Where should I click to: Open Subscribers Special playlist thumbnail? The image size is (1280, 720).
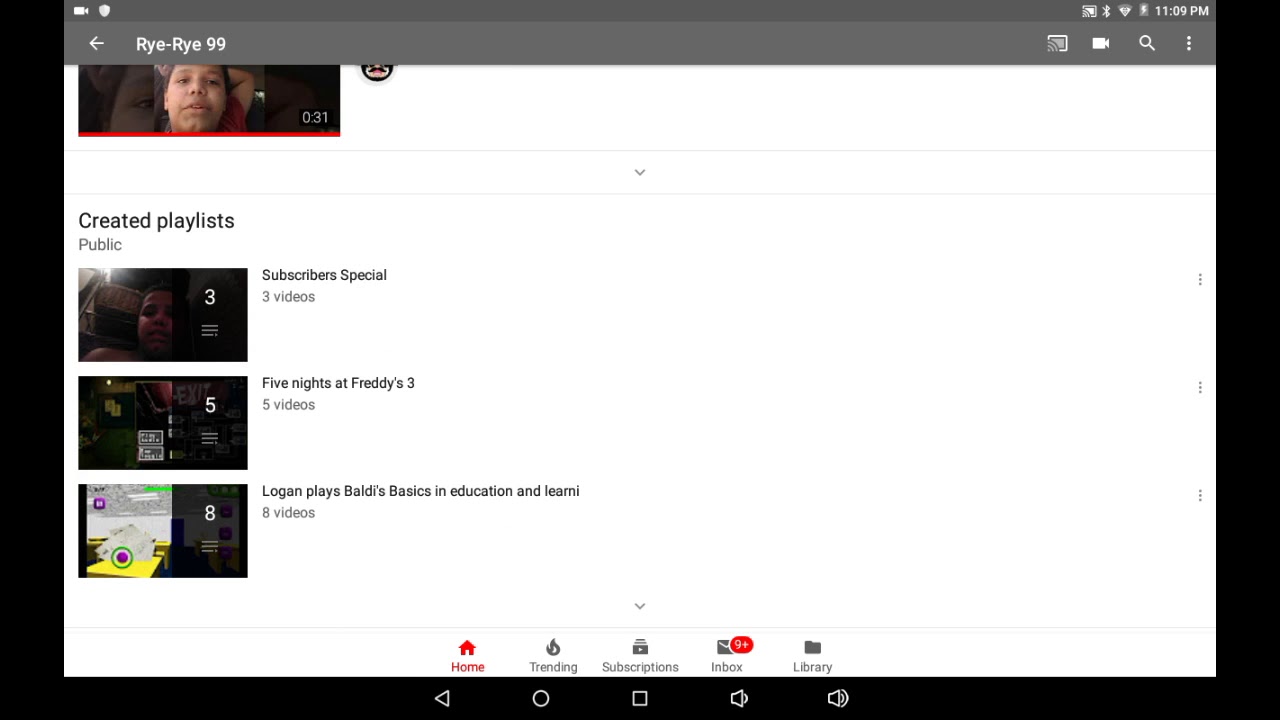(x=163, y=315)
